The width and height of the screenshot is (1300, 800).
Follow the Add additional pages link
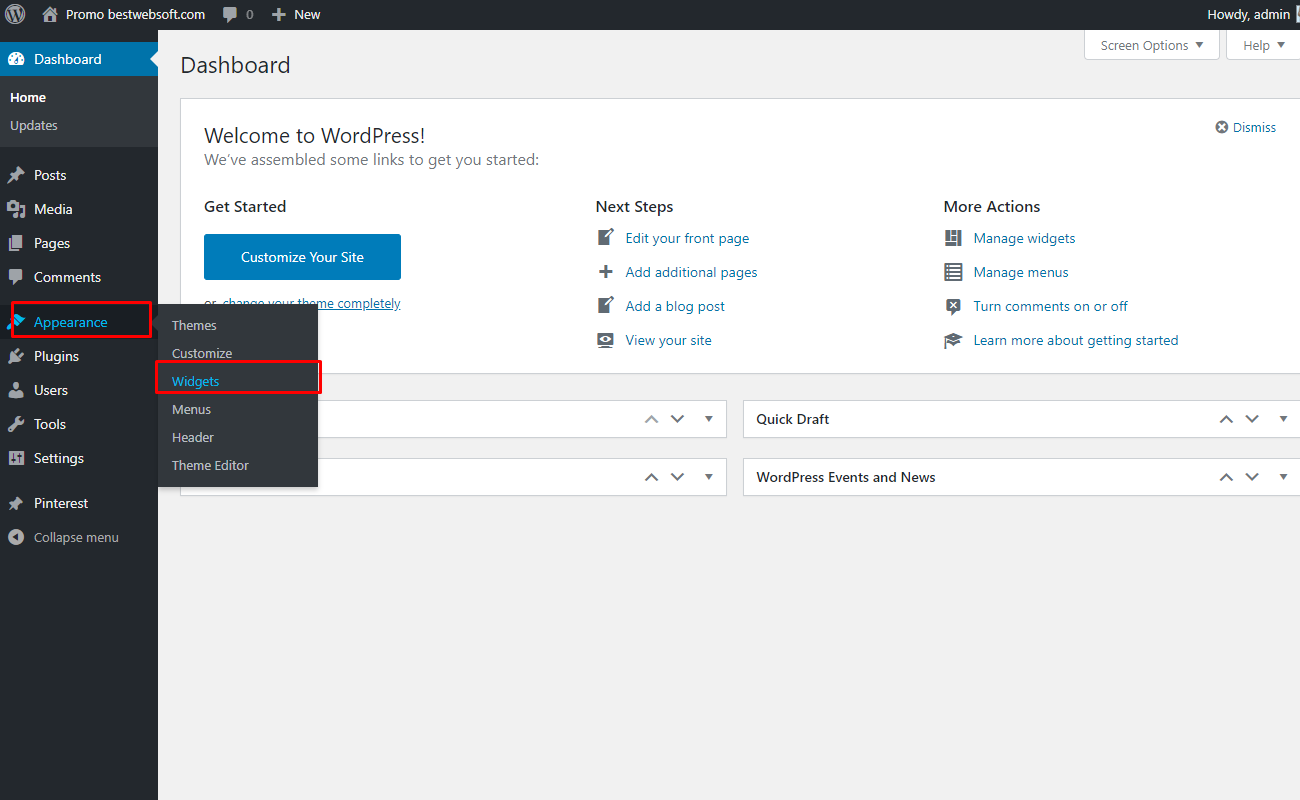(691, 272)
